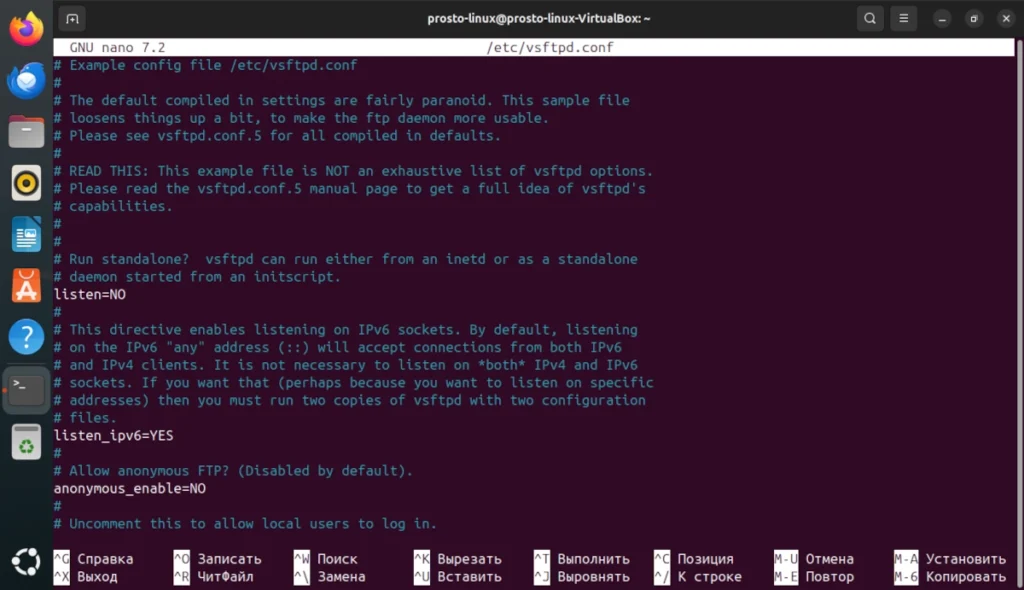This screenshot has width=1024, height=590.
Task: Close the terminal window
Action: (1006, 19)
